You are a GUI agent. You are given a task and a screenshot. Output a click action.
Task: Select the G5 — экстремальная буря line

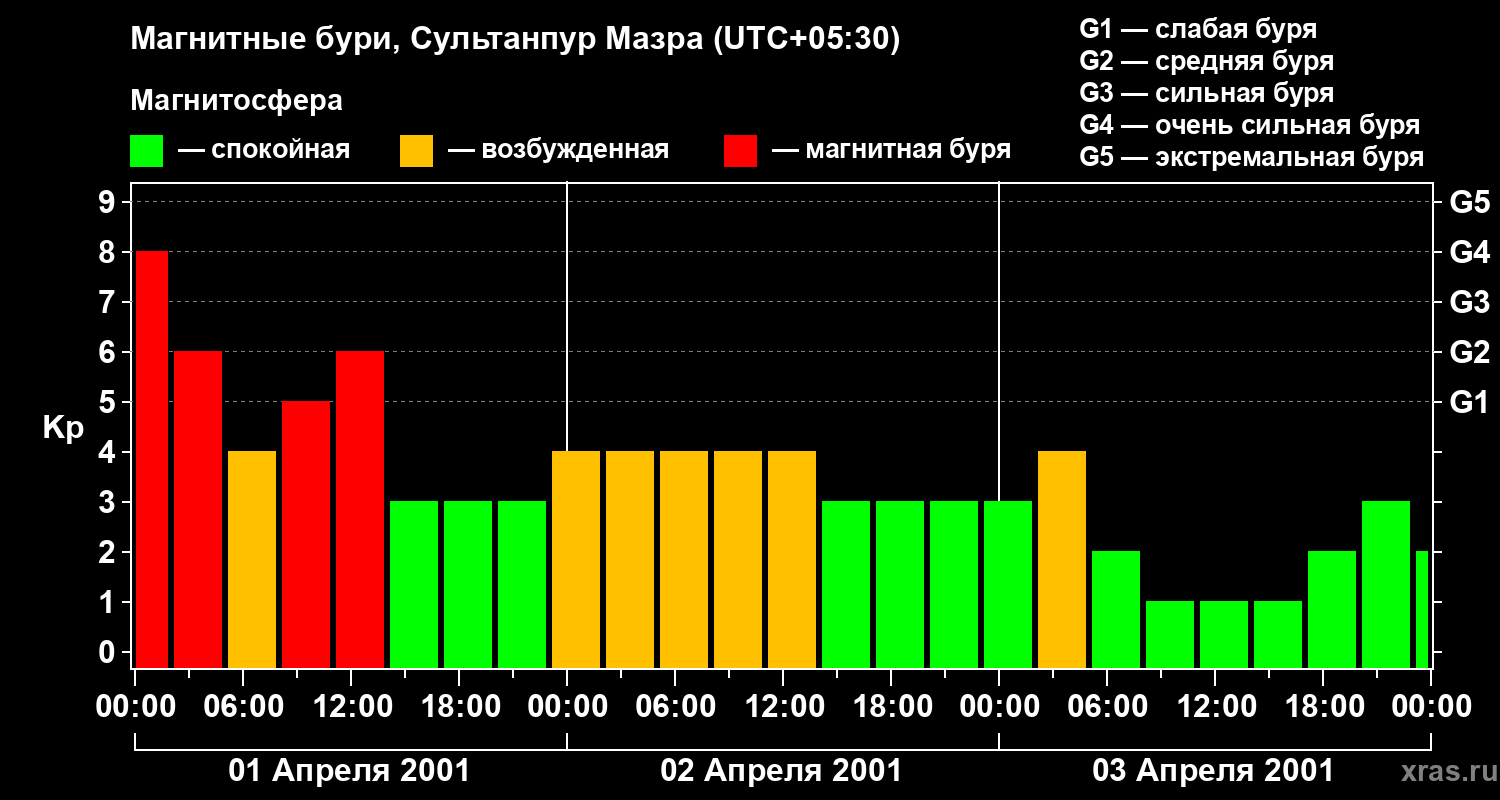pos(1252,158)
